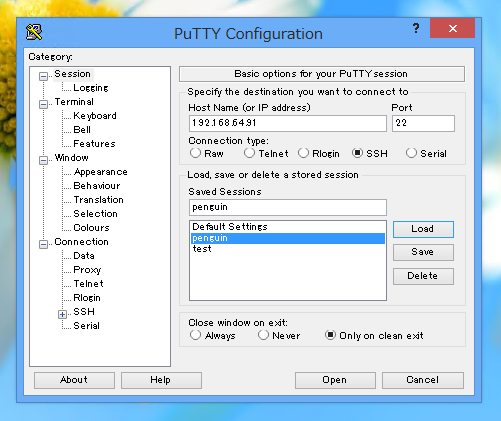501x421 pixels.
Task: Open the Proxy category
Action: click(87, 270)
